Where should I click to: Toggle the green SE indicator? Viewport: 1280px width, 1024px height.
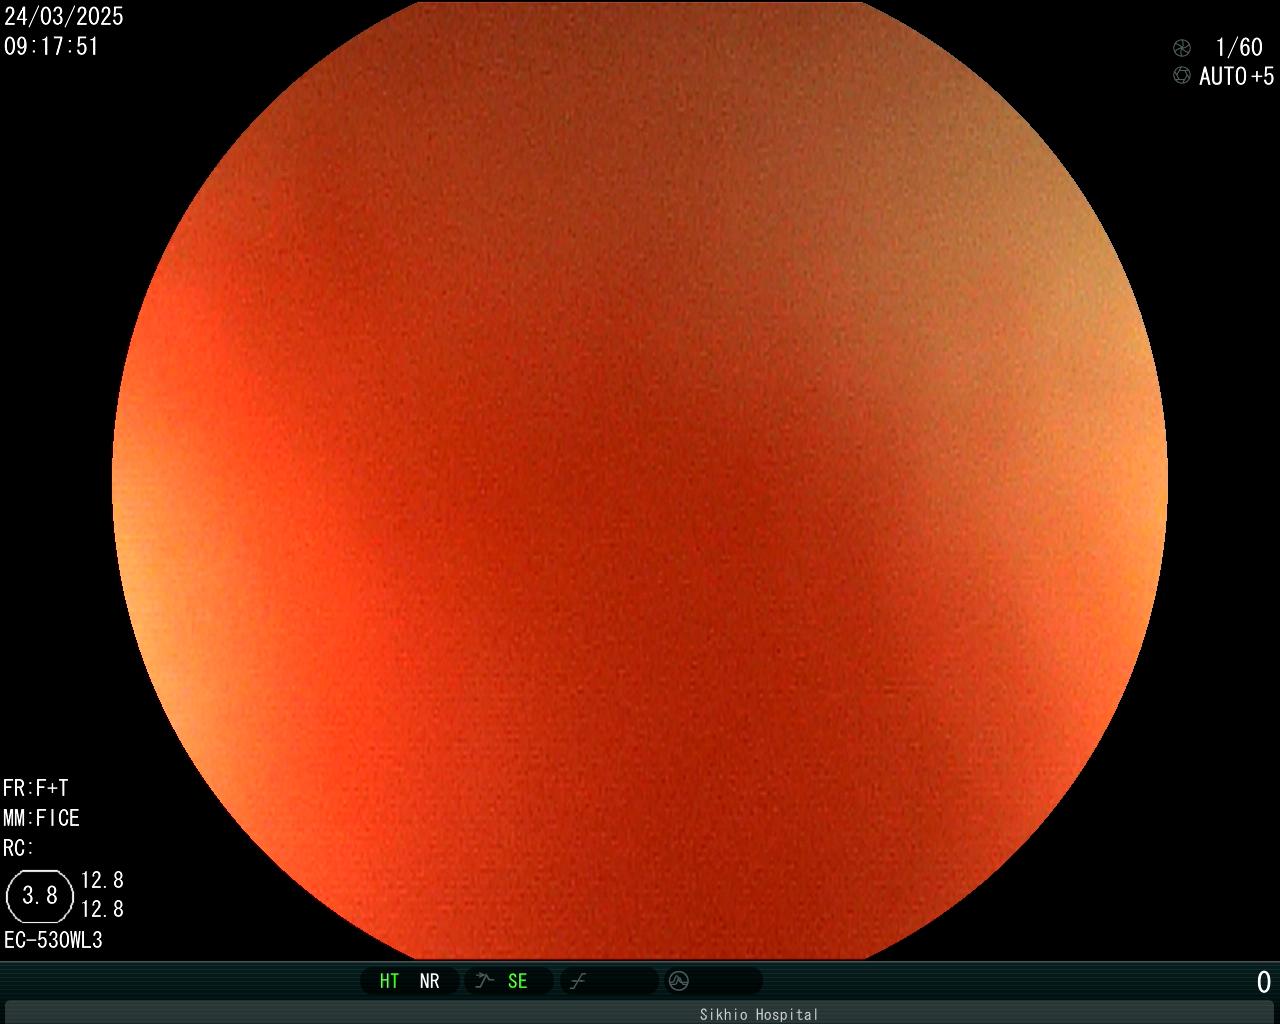pyautogui.click(x=517, y=981)
